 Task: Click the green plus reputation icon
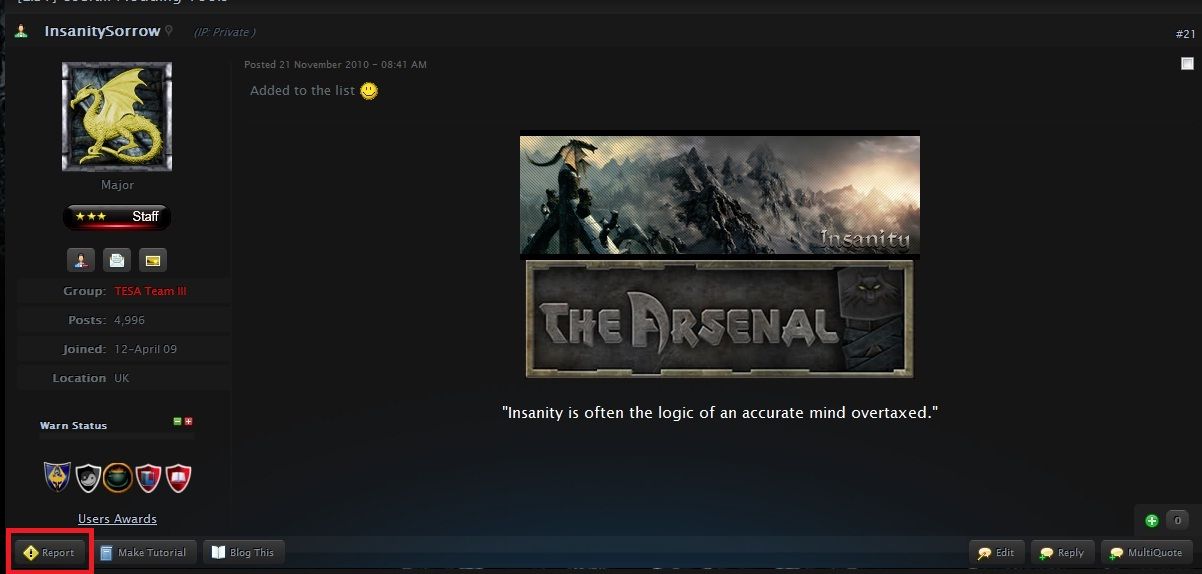coord(1152,520)
